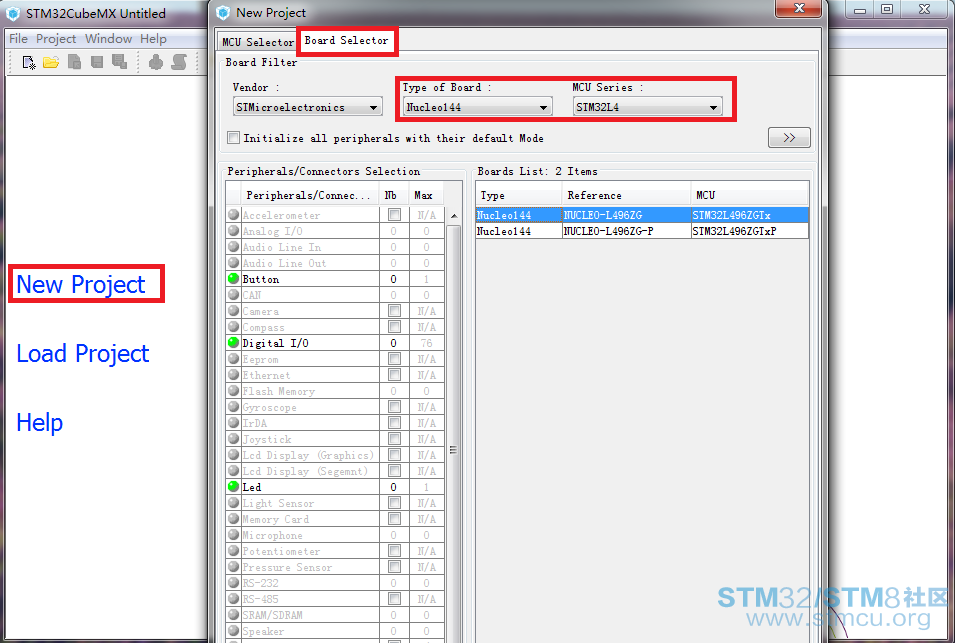This screenshot has width=955, height=643.
Task: Click the grey status dot beside Joystick
Action: click(233, 438)
